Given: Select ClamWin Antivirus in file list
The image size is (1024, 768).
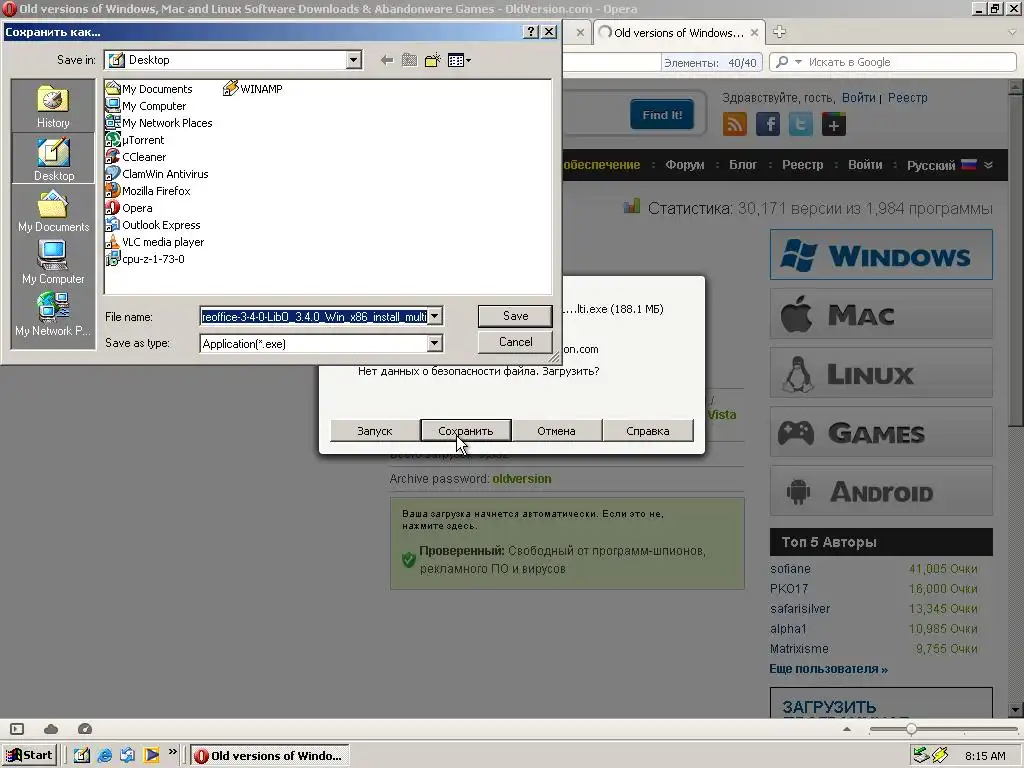Looking at the screenshot, I should click(x=157, y=174).
